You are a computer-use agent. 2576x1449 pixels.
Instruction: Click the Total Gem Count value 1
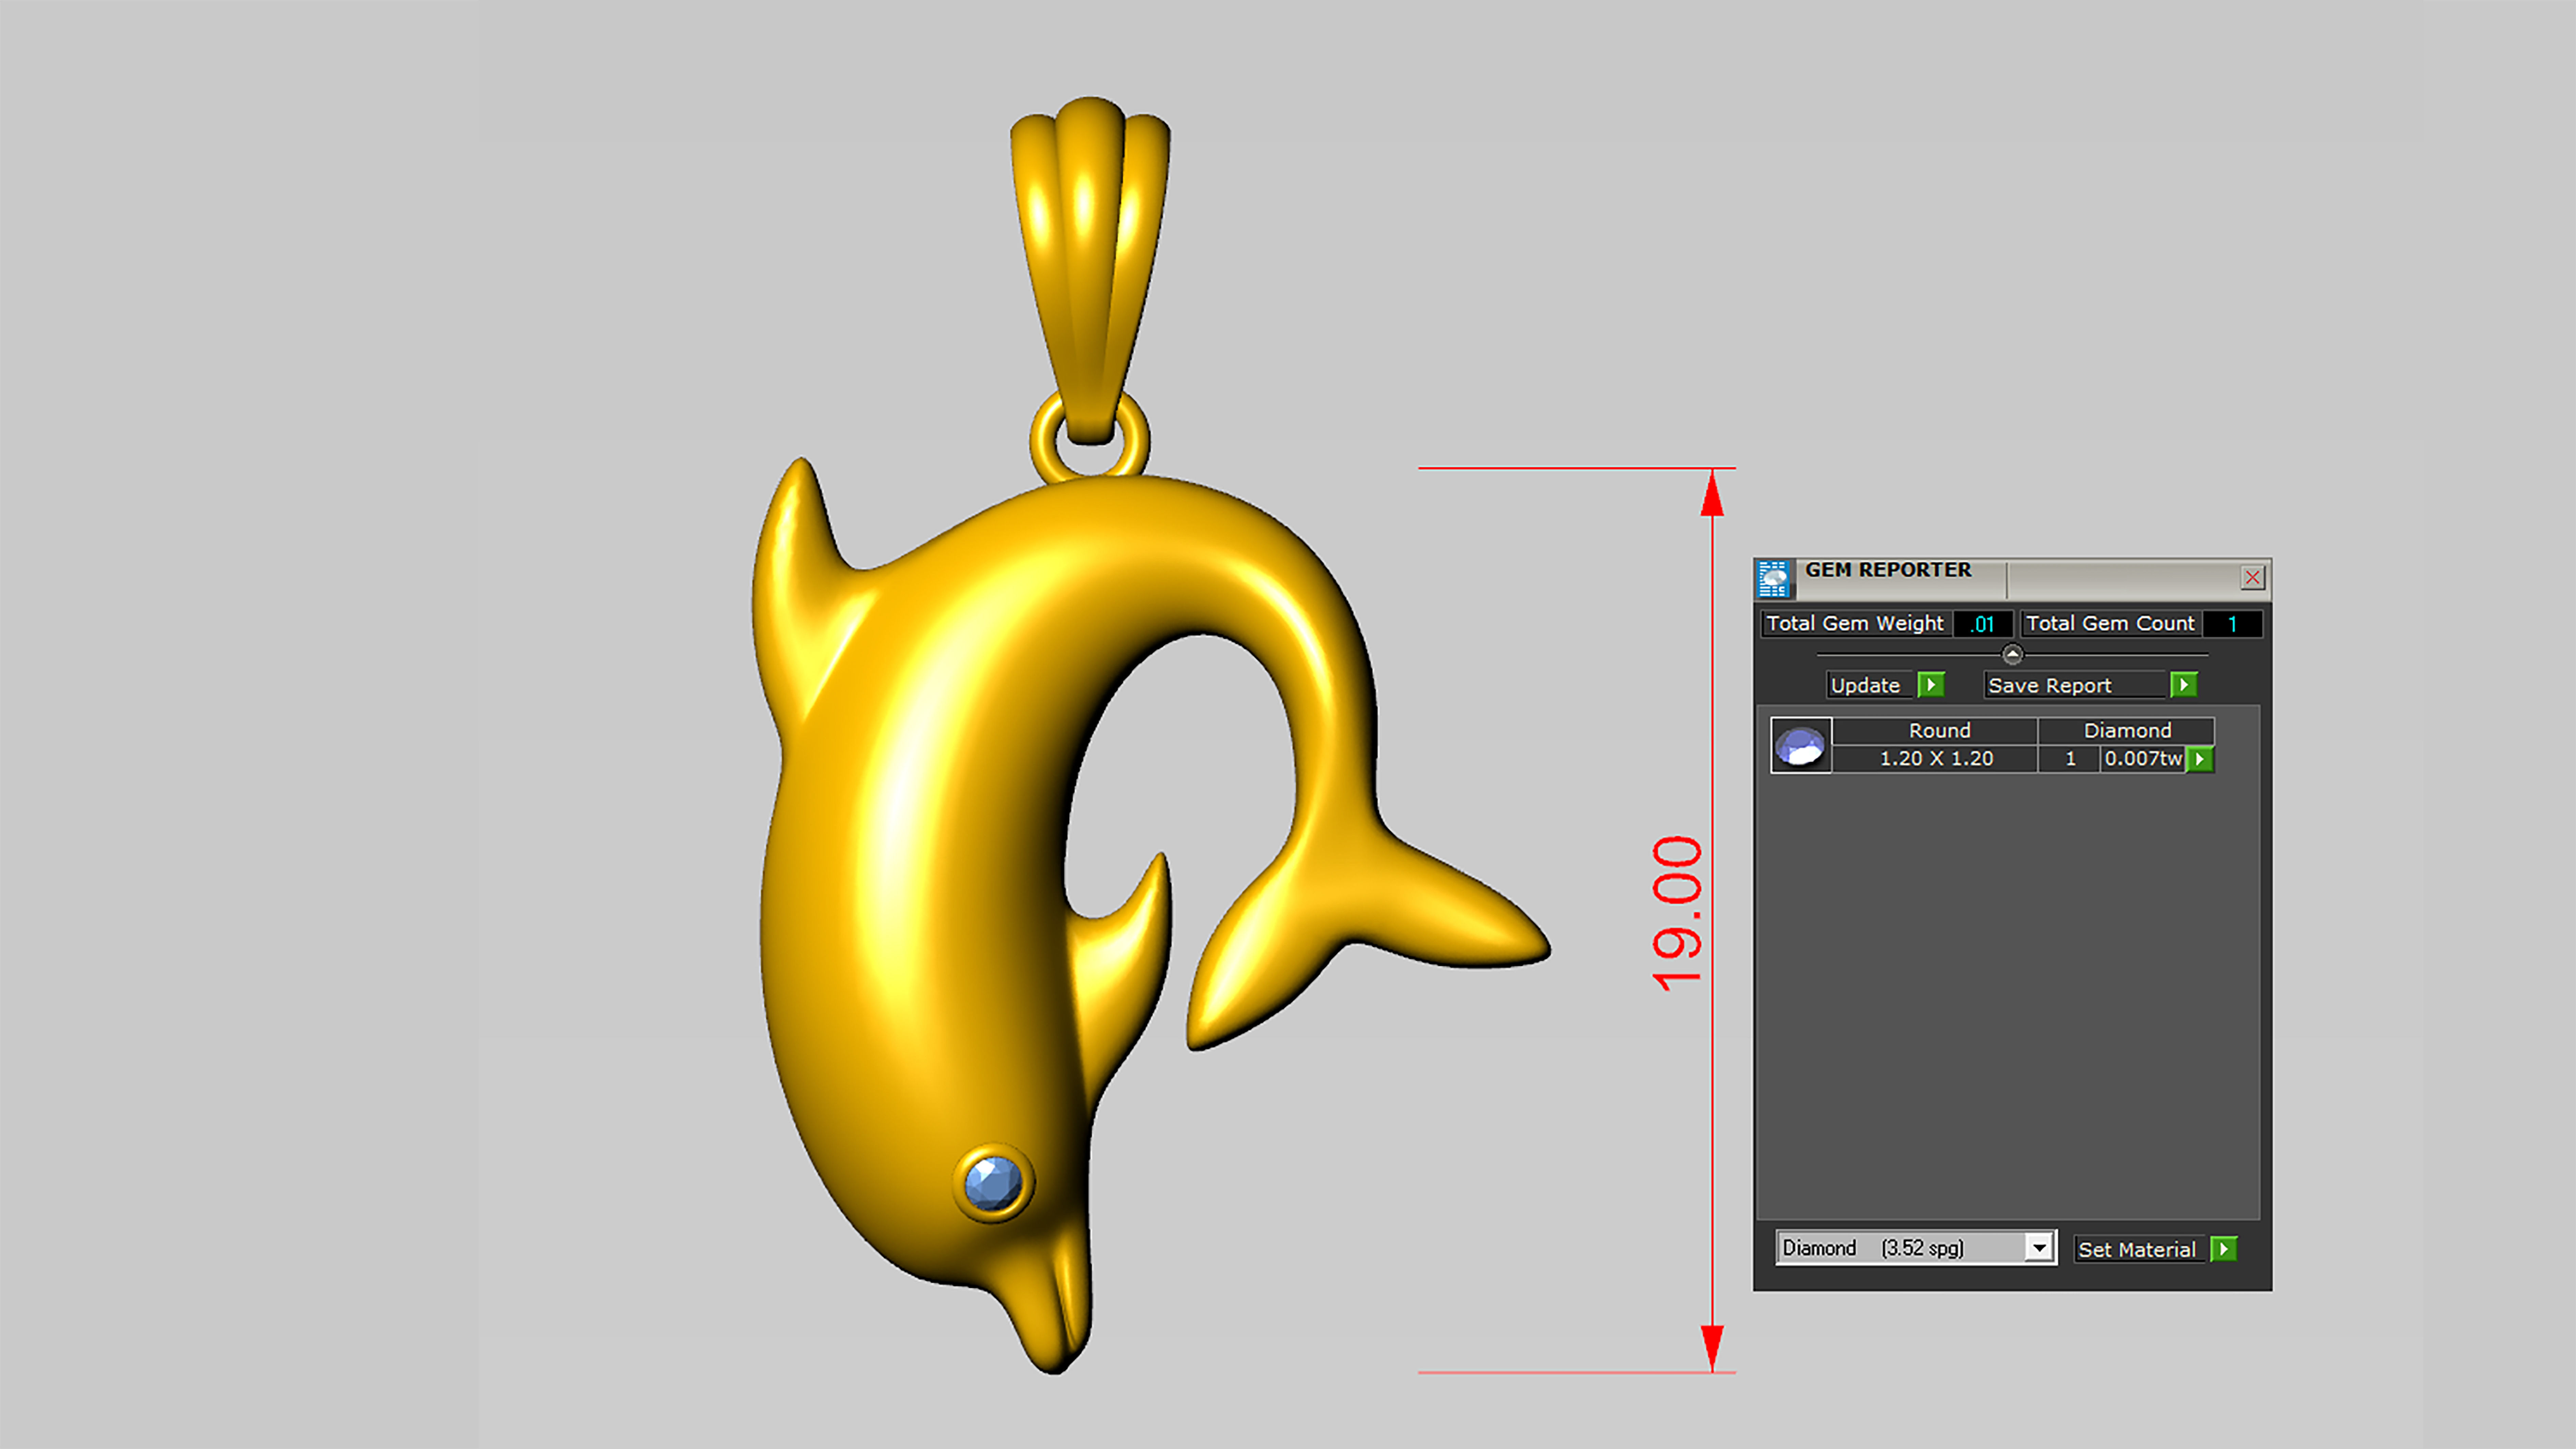2232,624
